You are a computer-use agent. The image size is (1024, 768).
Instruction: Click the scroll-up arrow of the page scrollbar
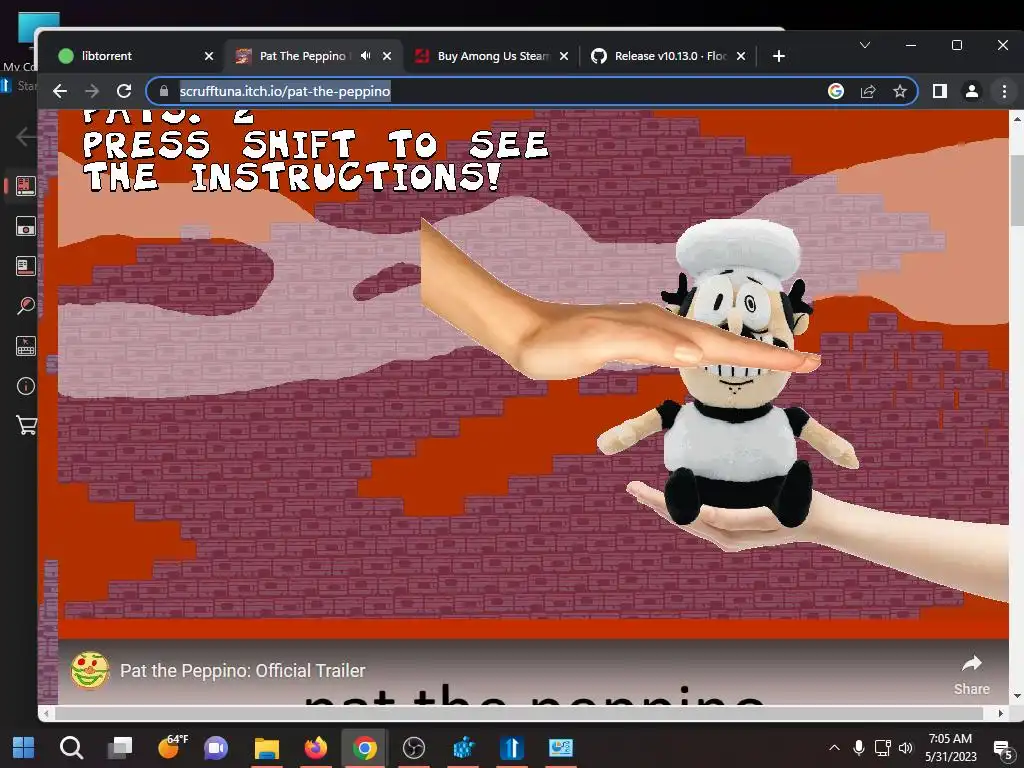coord(1016,119)
